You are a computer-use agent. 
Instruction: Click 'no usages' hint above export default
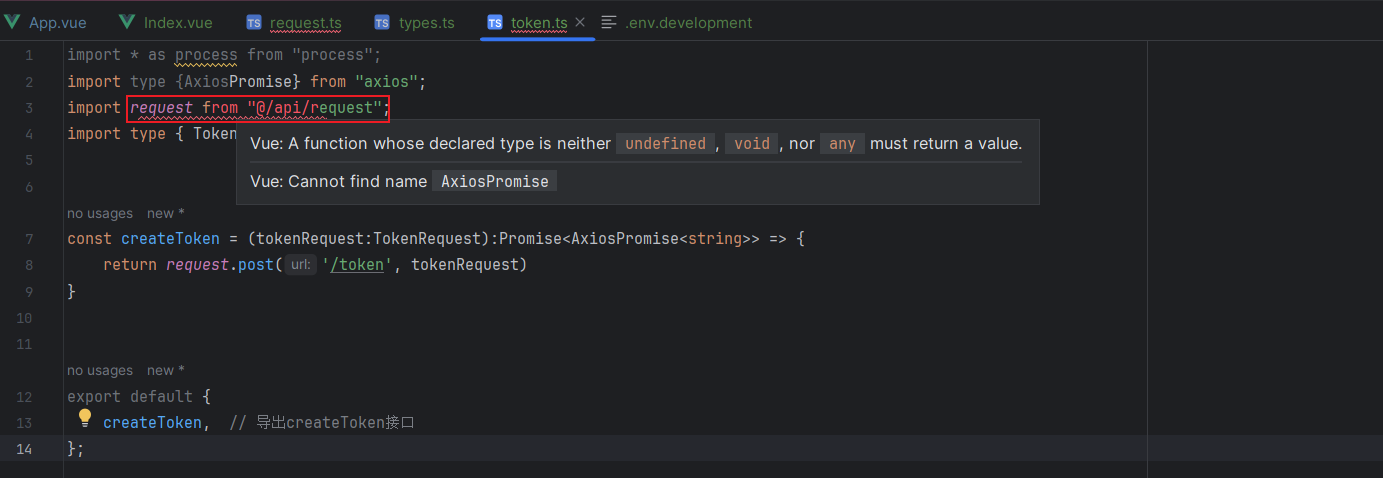coord(100,370)
